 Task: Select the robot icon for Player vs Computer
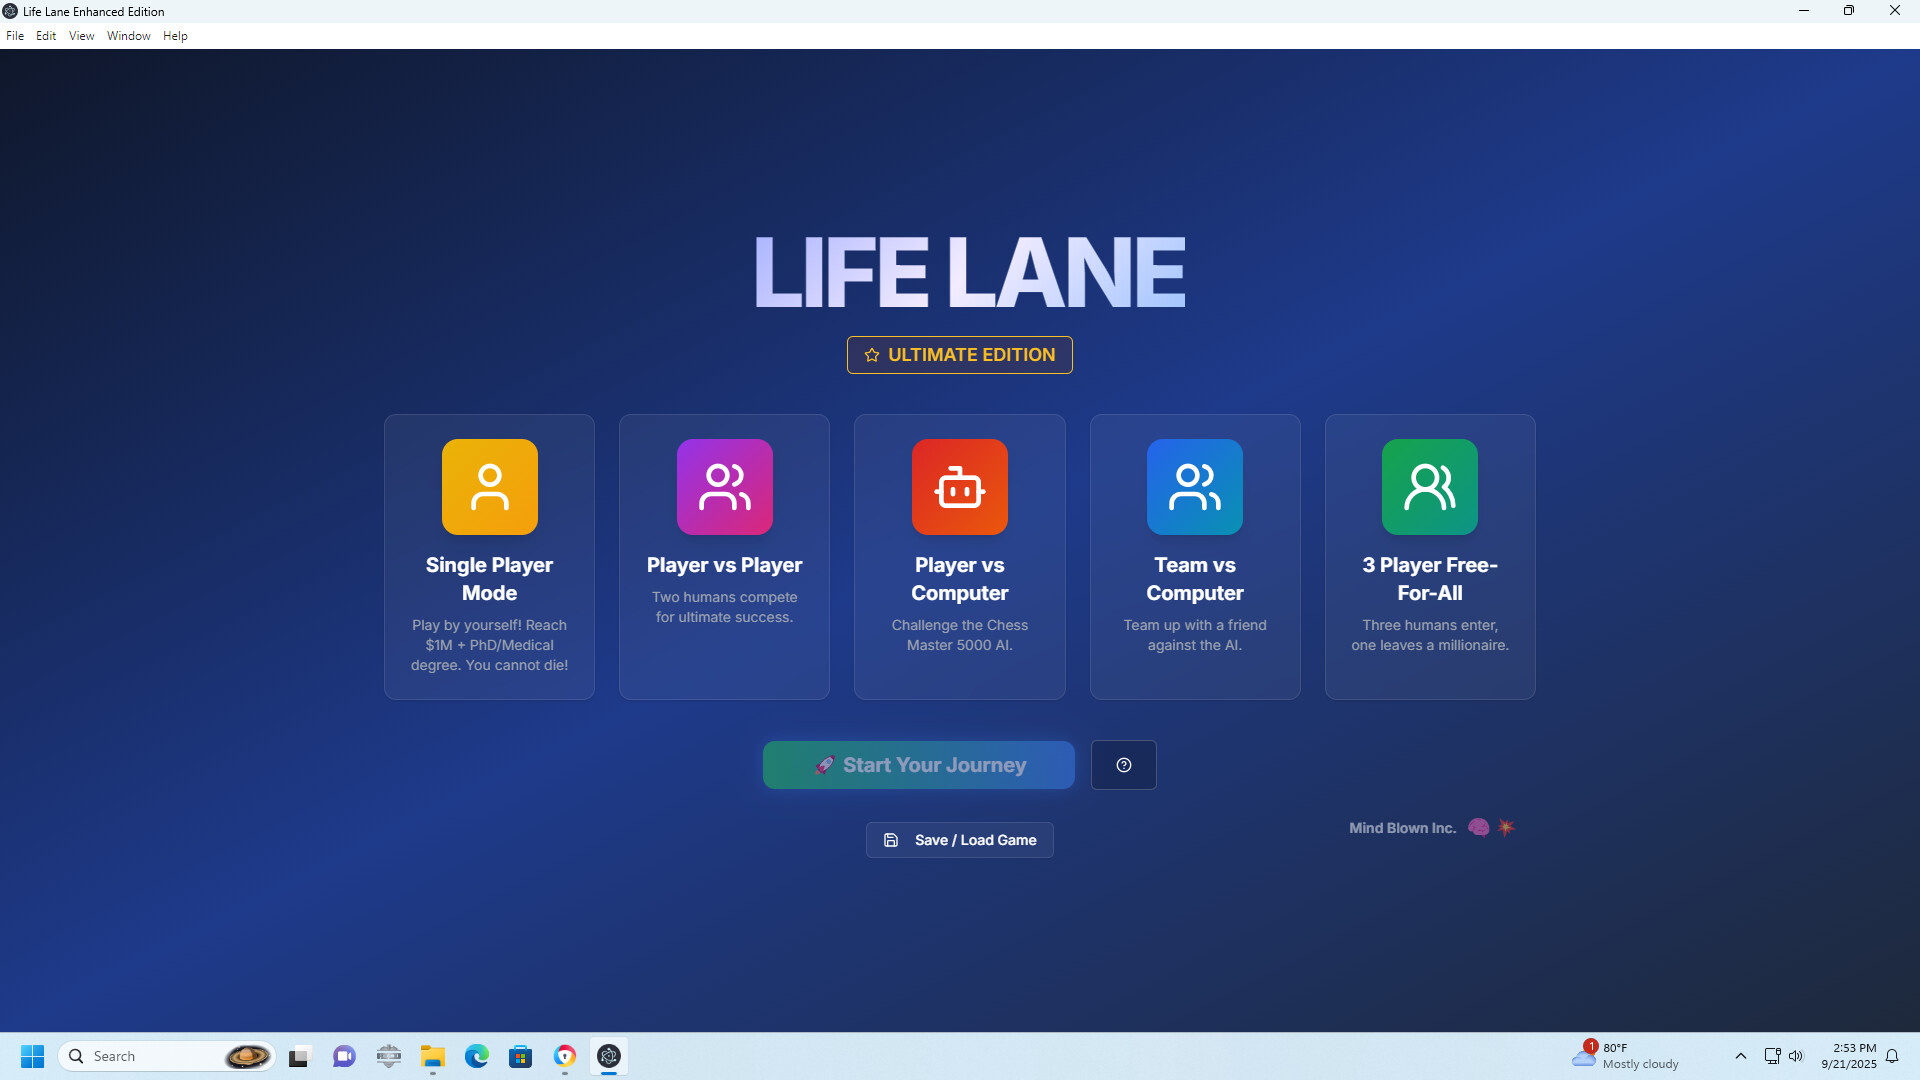coord(959,487)
